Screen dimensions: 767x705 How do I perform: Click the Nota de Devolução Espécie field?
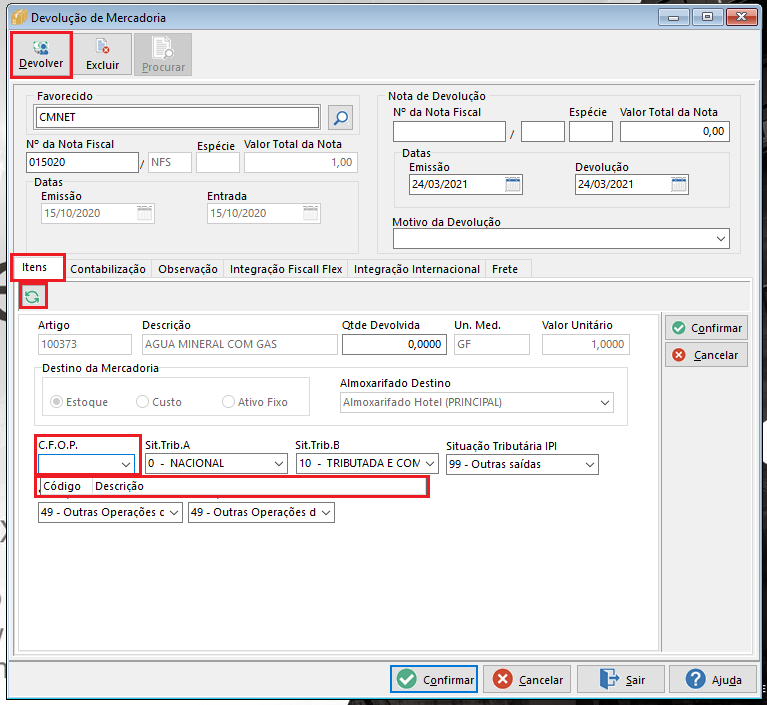point(591,132)
